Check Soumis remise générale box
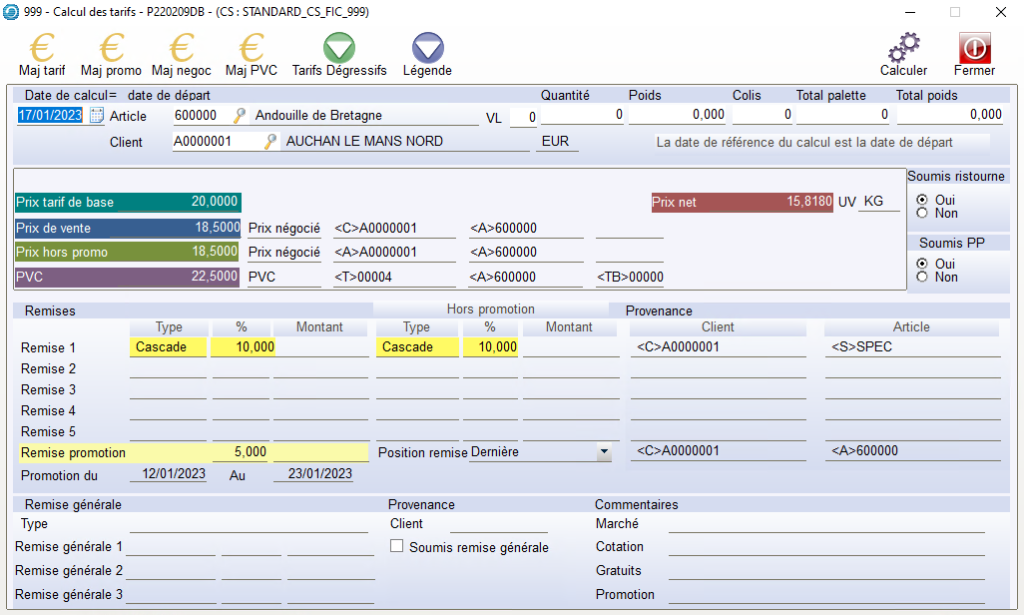 tap(397, 547)
